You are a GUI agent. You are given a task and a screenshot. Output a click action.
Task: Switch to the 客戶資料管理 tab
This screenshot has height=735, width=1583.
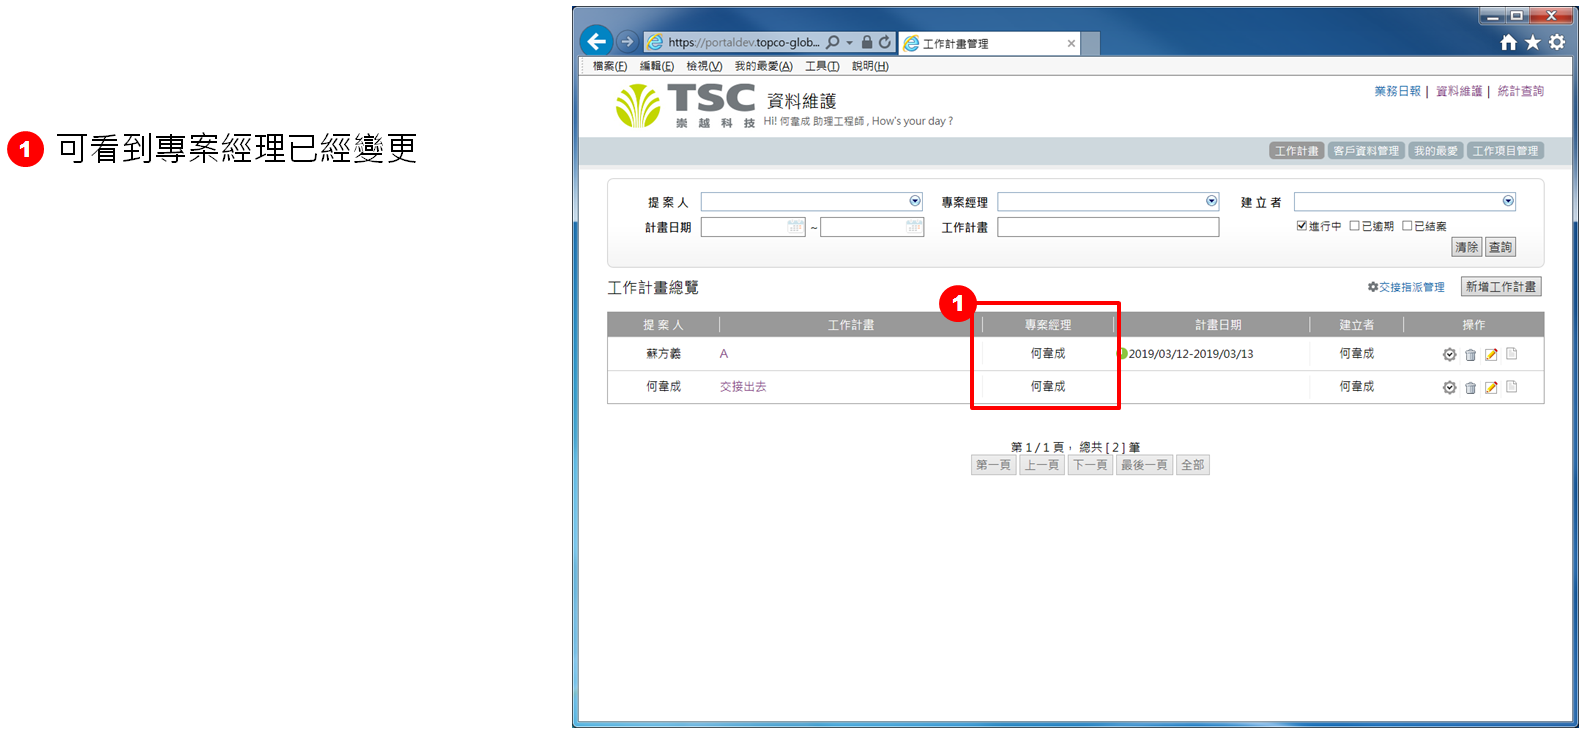point(1366,151)
